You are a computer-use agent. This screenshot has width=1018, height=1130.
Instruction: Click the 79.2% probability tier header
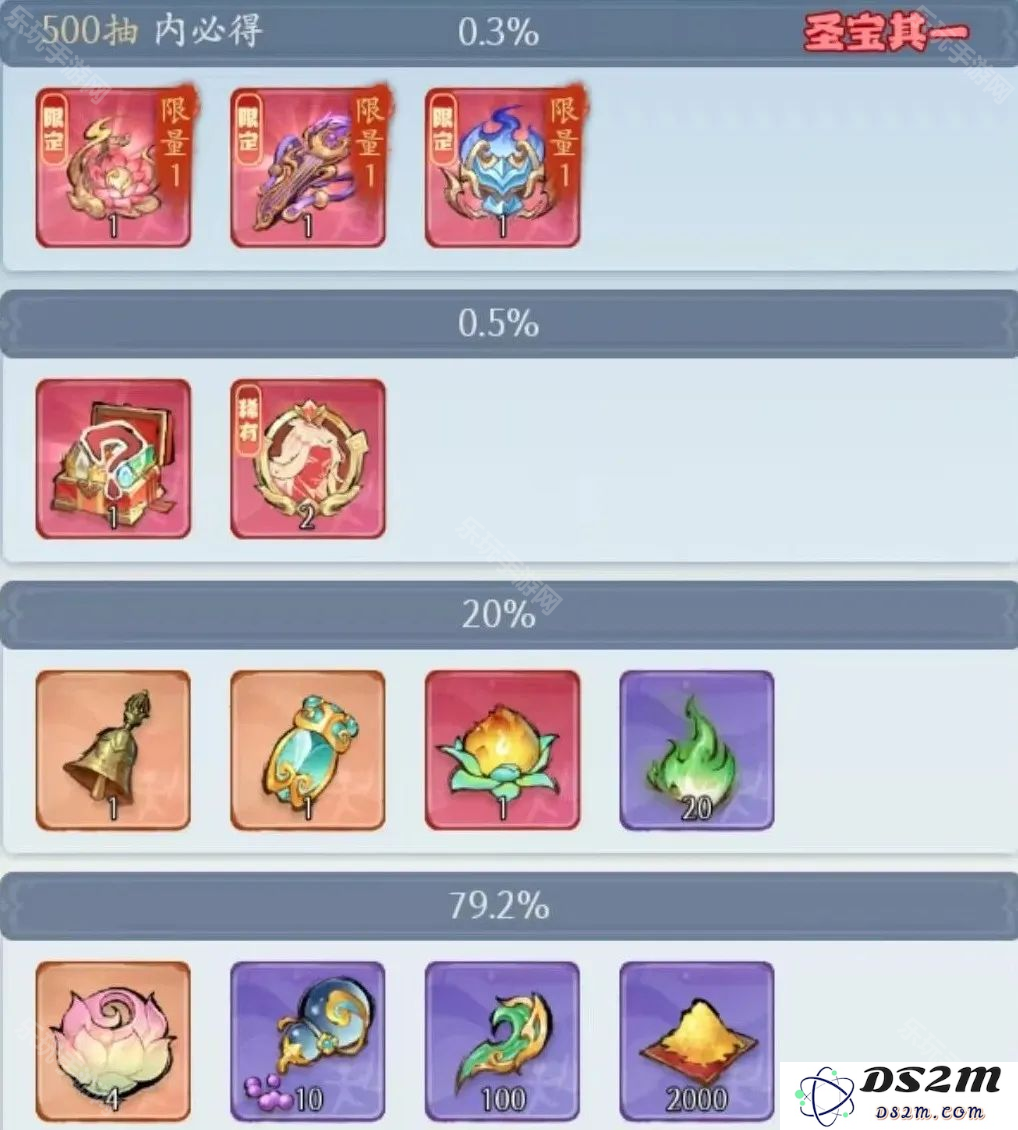coord(509,906)
